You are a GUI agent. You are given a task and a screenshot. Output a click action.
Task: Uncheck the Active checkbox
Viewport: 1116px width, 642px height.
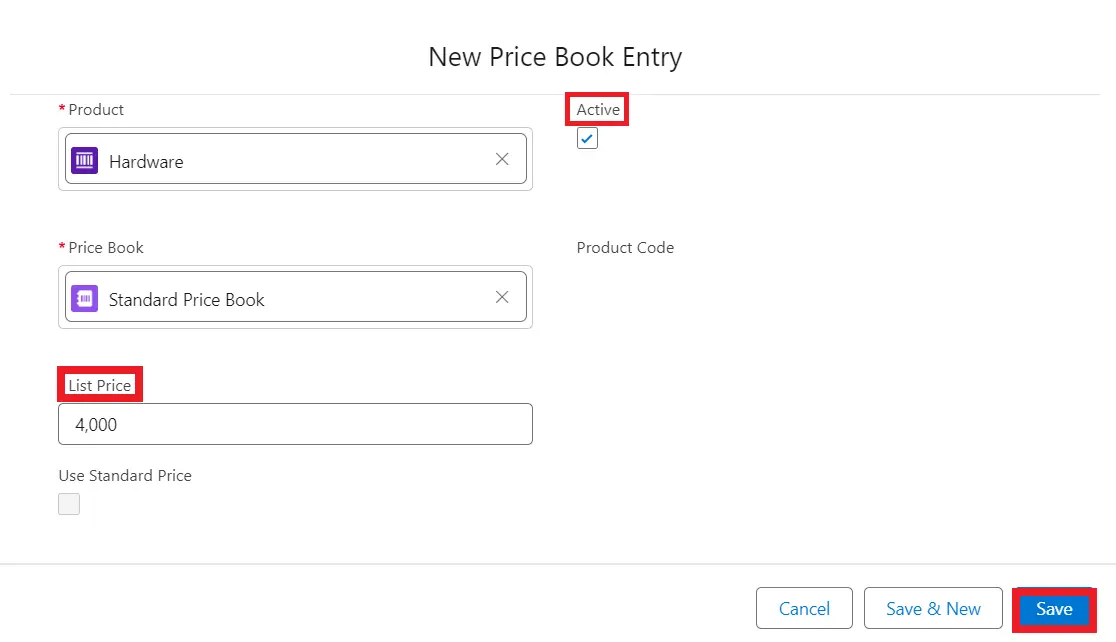(x=587, y=139)
